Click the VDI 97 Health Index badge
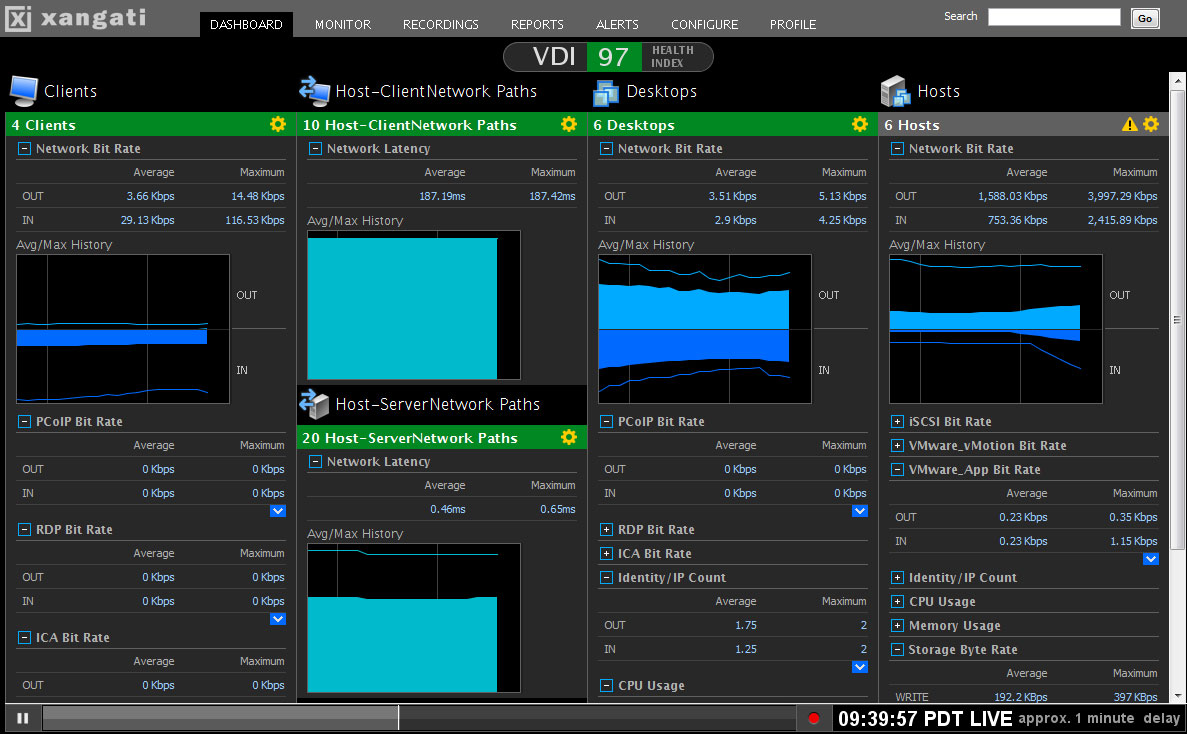This screenshot has width=1187, height=734. (608, 57)
